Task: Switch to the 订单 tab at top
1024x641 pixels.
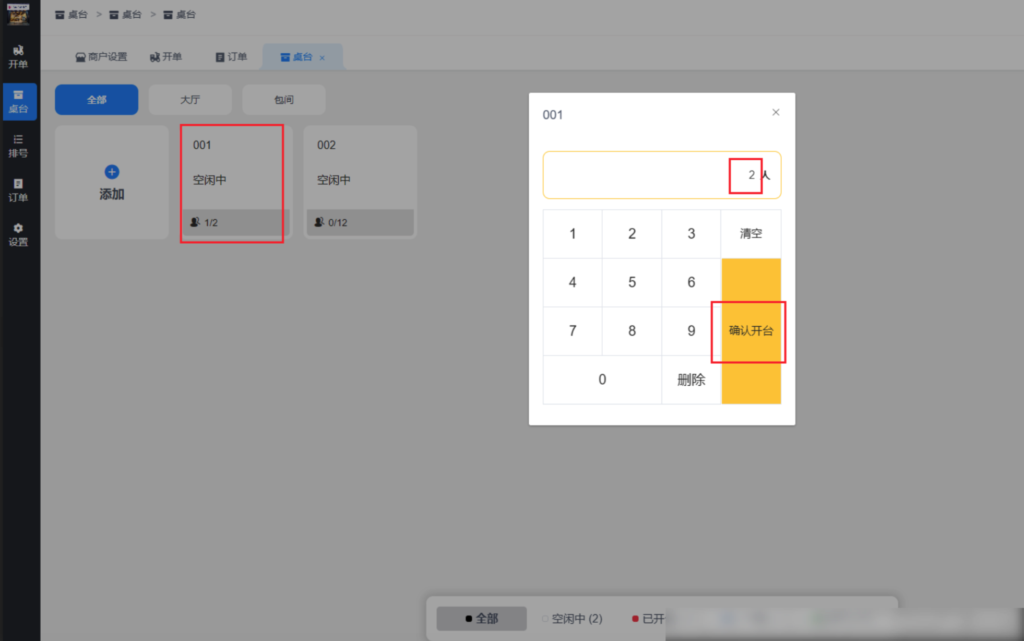Action: click(232, 56)
